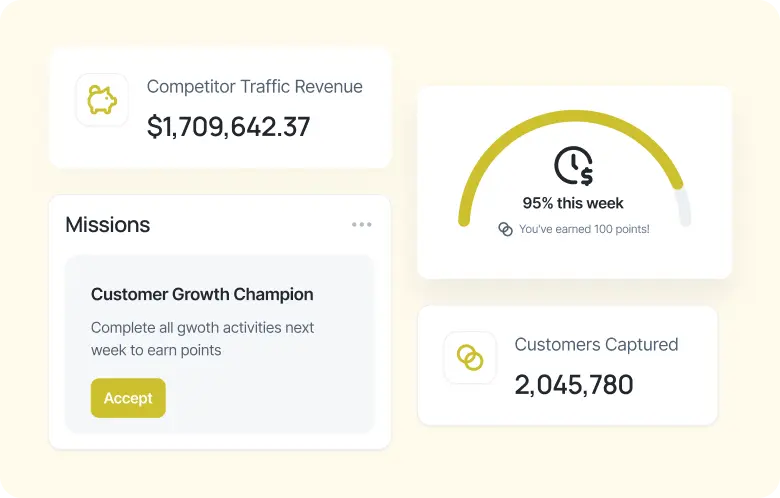Click empty space right of the Accept button

270,398
